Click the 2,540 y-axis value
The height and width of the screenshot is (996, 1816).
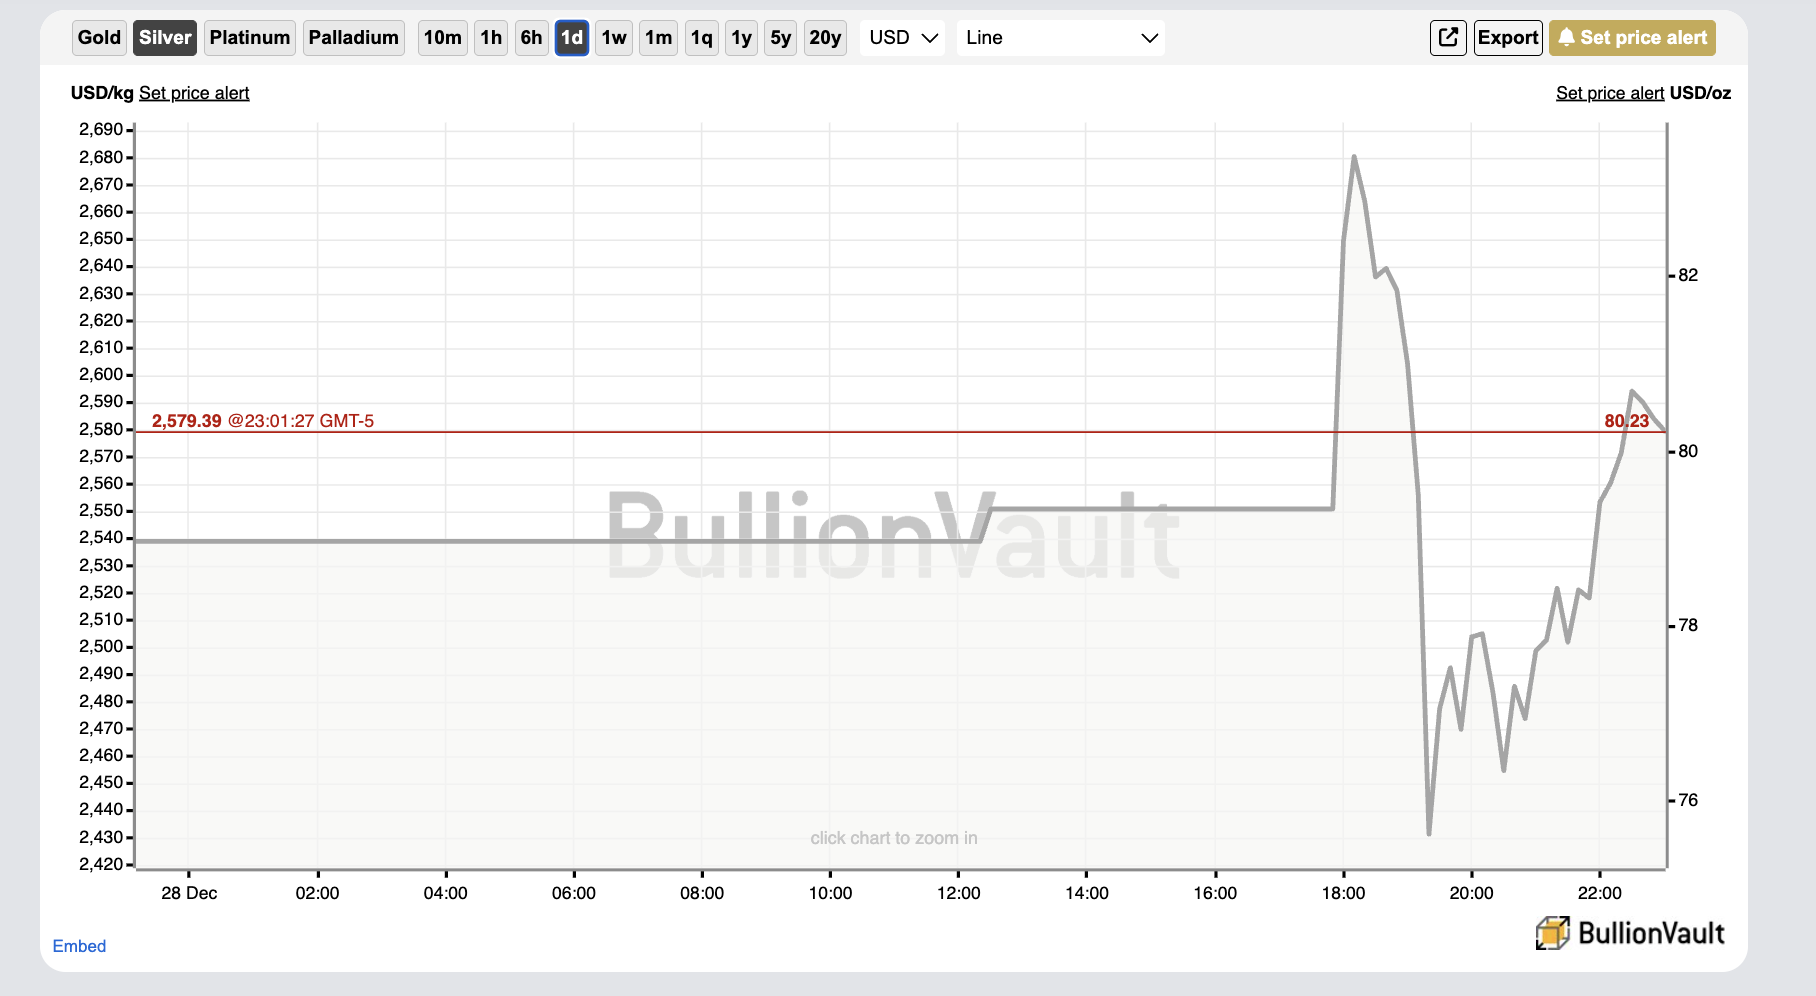pyautogui.click(x=101, y=537)
